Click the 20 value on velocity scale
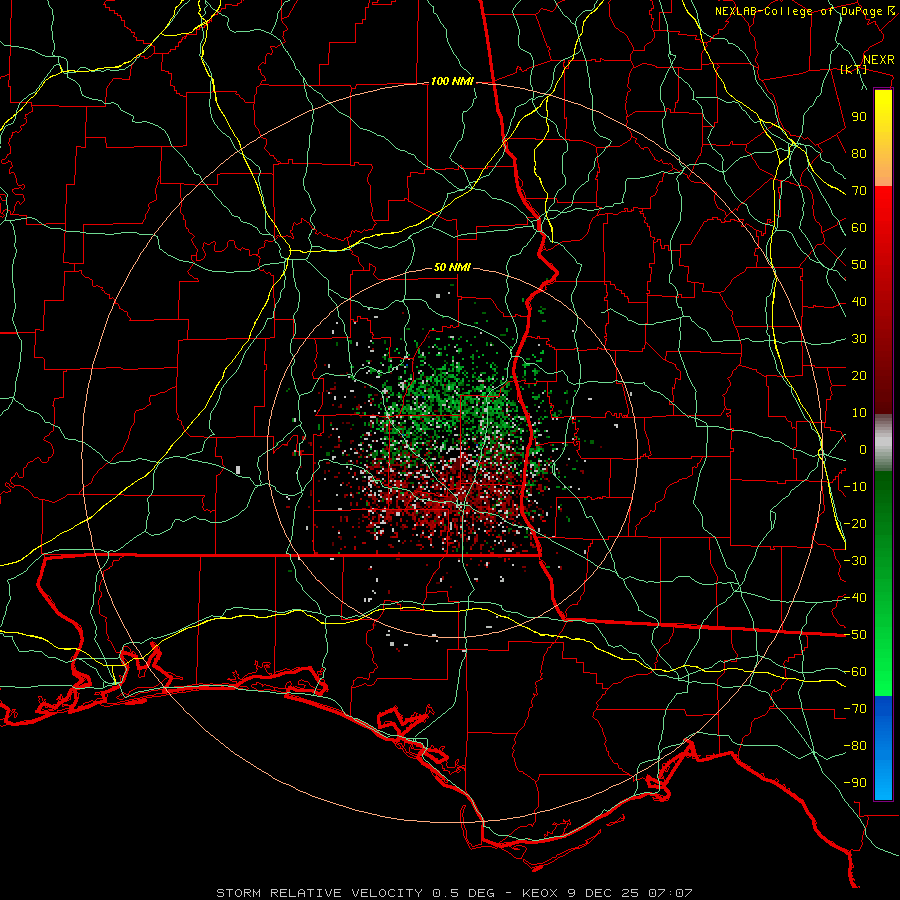The width and height of the screenshot is (900, 900). (859, 376)
